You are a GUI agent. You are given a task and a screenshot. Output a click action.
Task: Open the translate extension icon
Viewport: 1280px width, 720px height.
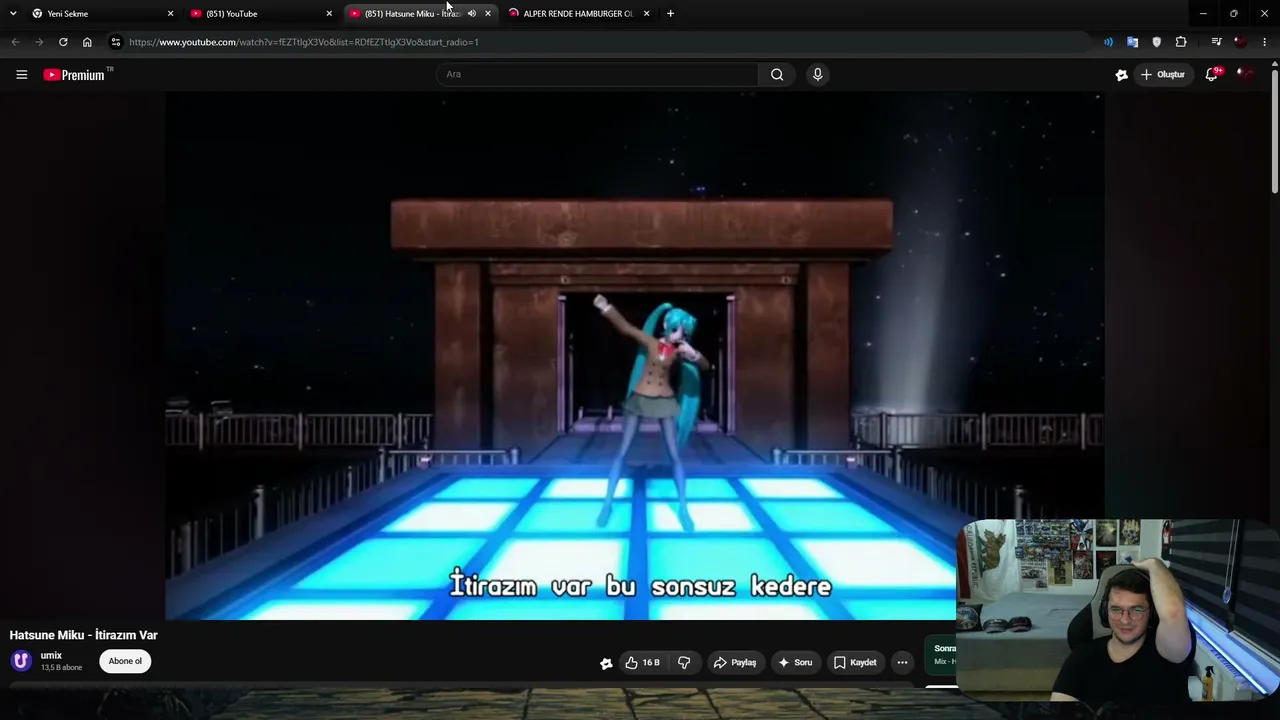point(1132,42)
